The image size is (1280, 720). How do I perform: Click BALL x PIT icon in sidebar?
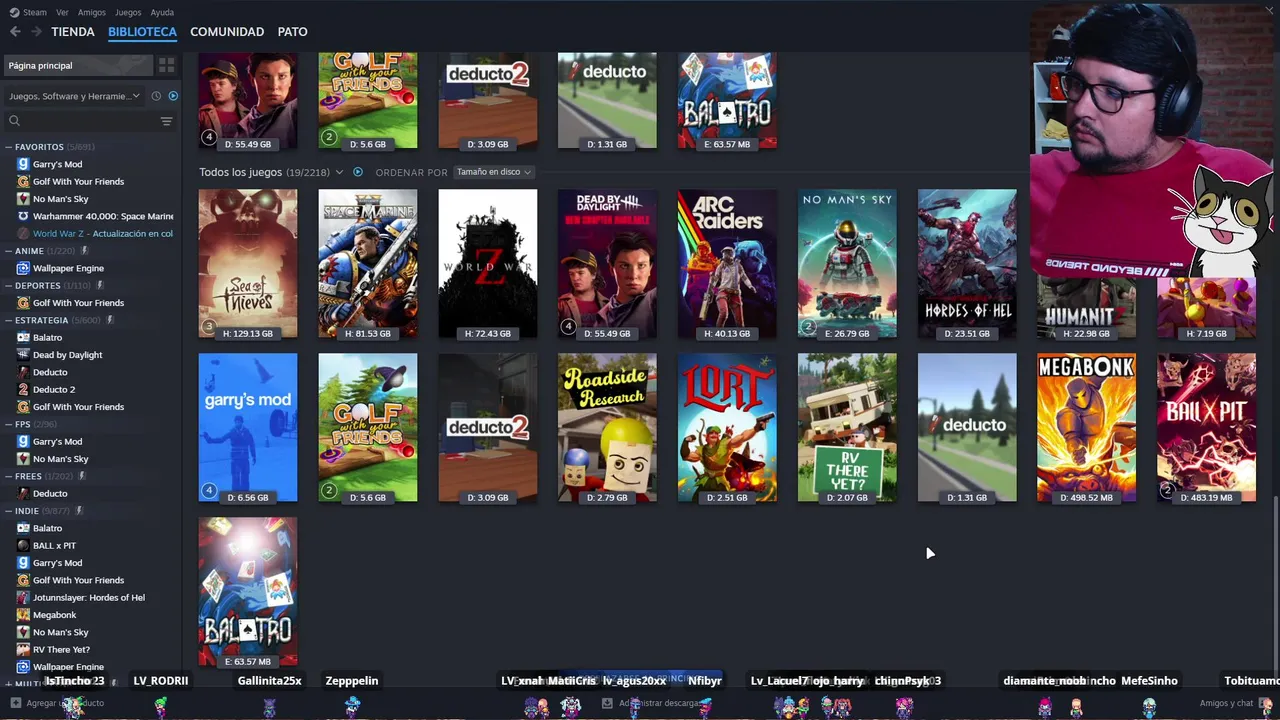coord(23,546)
